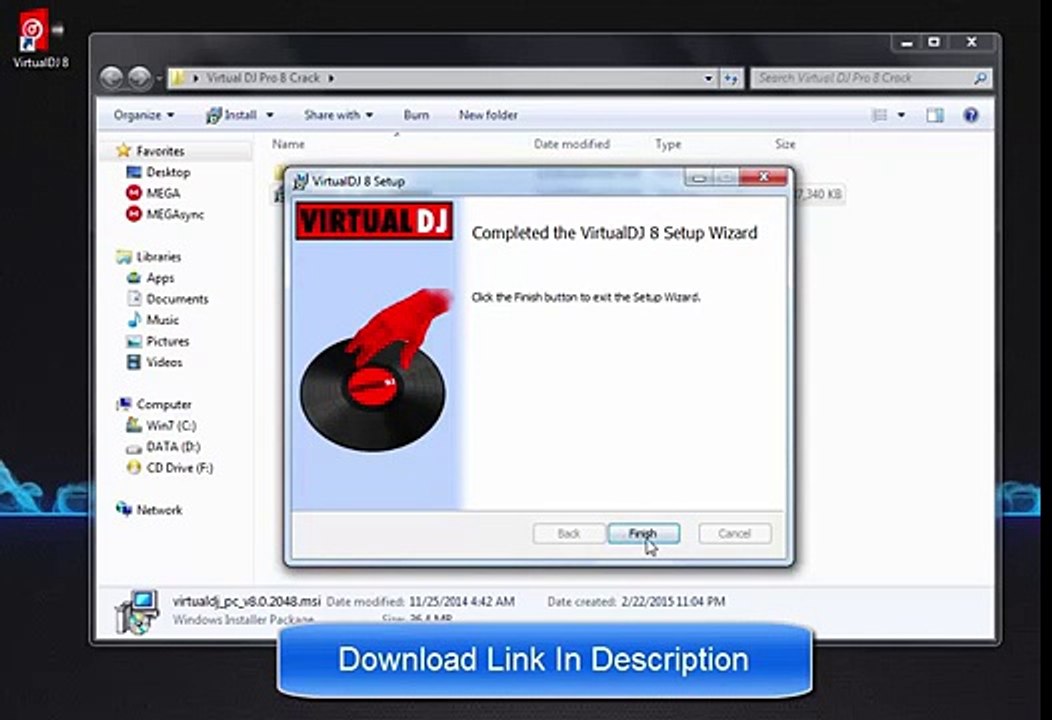Click the change view icon

(879, 115)
